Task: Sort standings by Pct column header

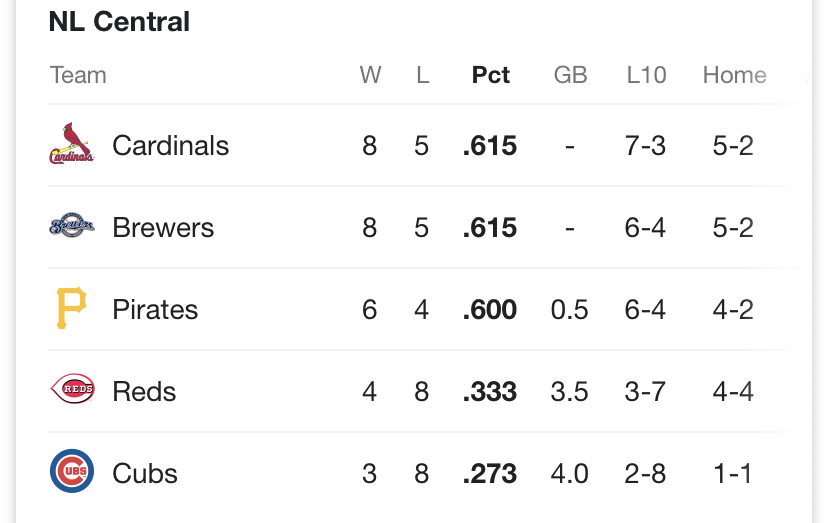Action: (x=491, y=75)
